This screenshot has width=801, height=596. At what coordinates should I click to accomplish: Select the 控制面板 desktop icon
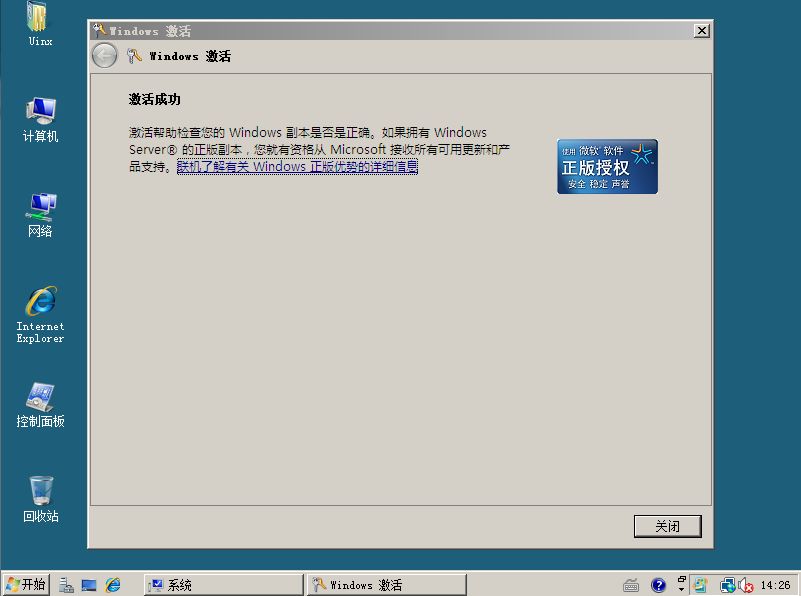(x=40, y=405)
